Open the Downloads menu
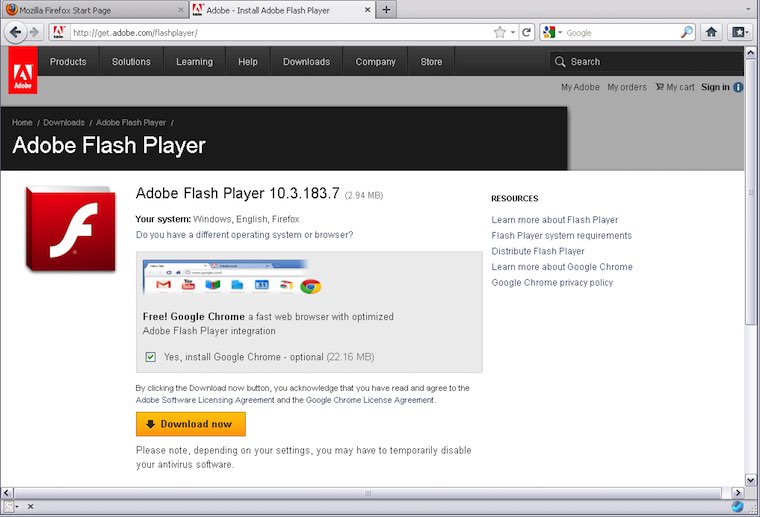The width and height of the screenshot is (760, 517). tap(306, 62)
